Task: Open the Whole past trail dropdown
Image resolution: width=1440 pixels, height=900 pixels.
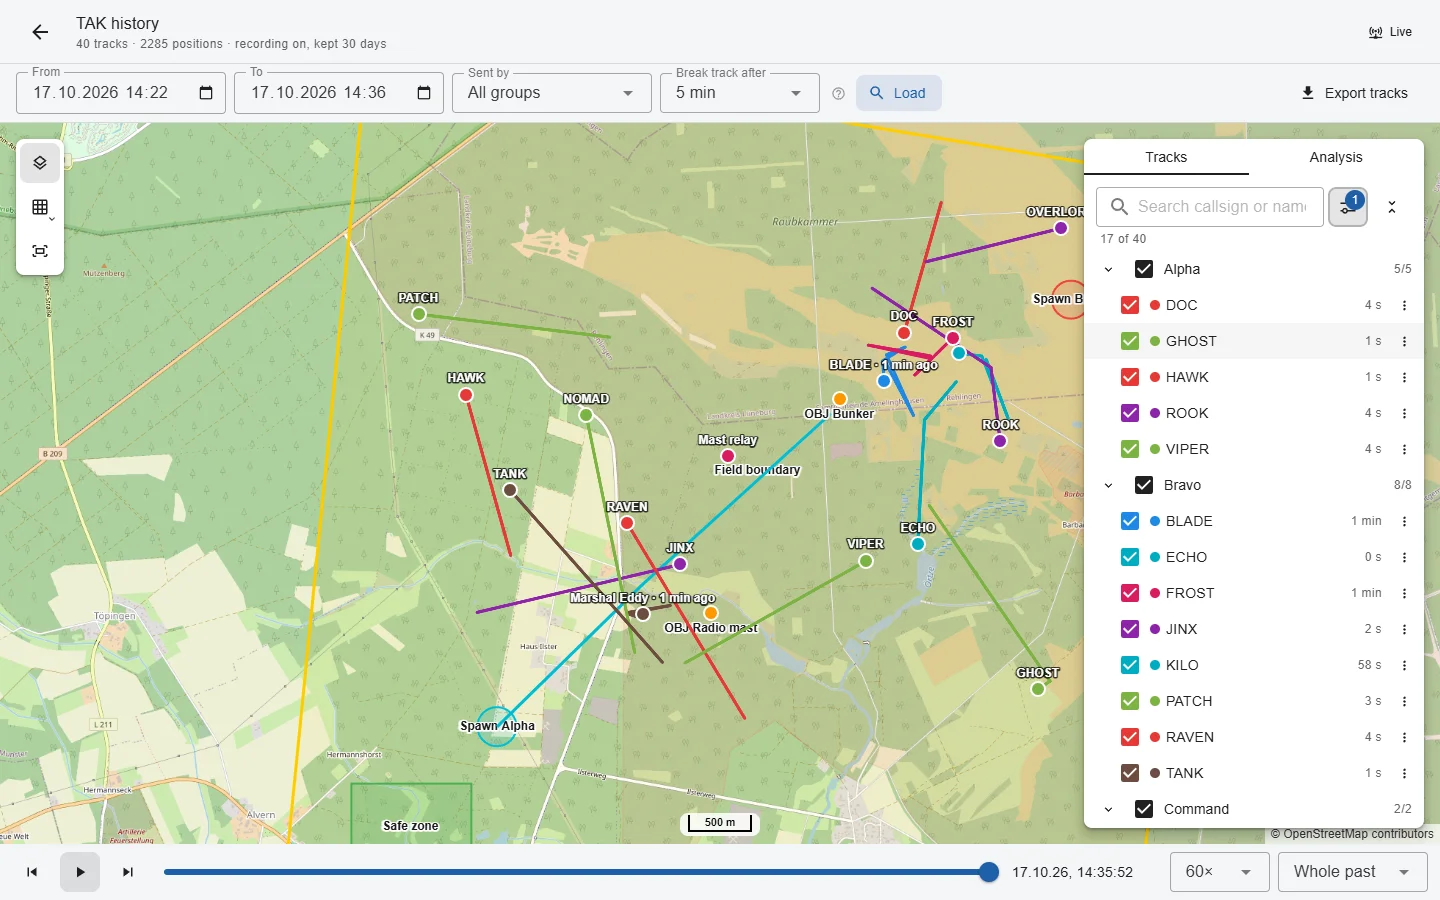Action: point(1353,872)
